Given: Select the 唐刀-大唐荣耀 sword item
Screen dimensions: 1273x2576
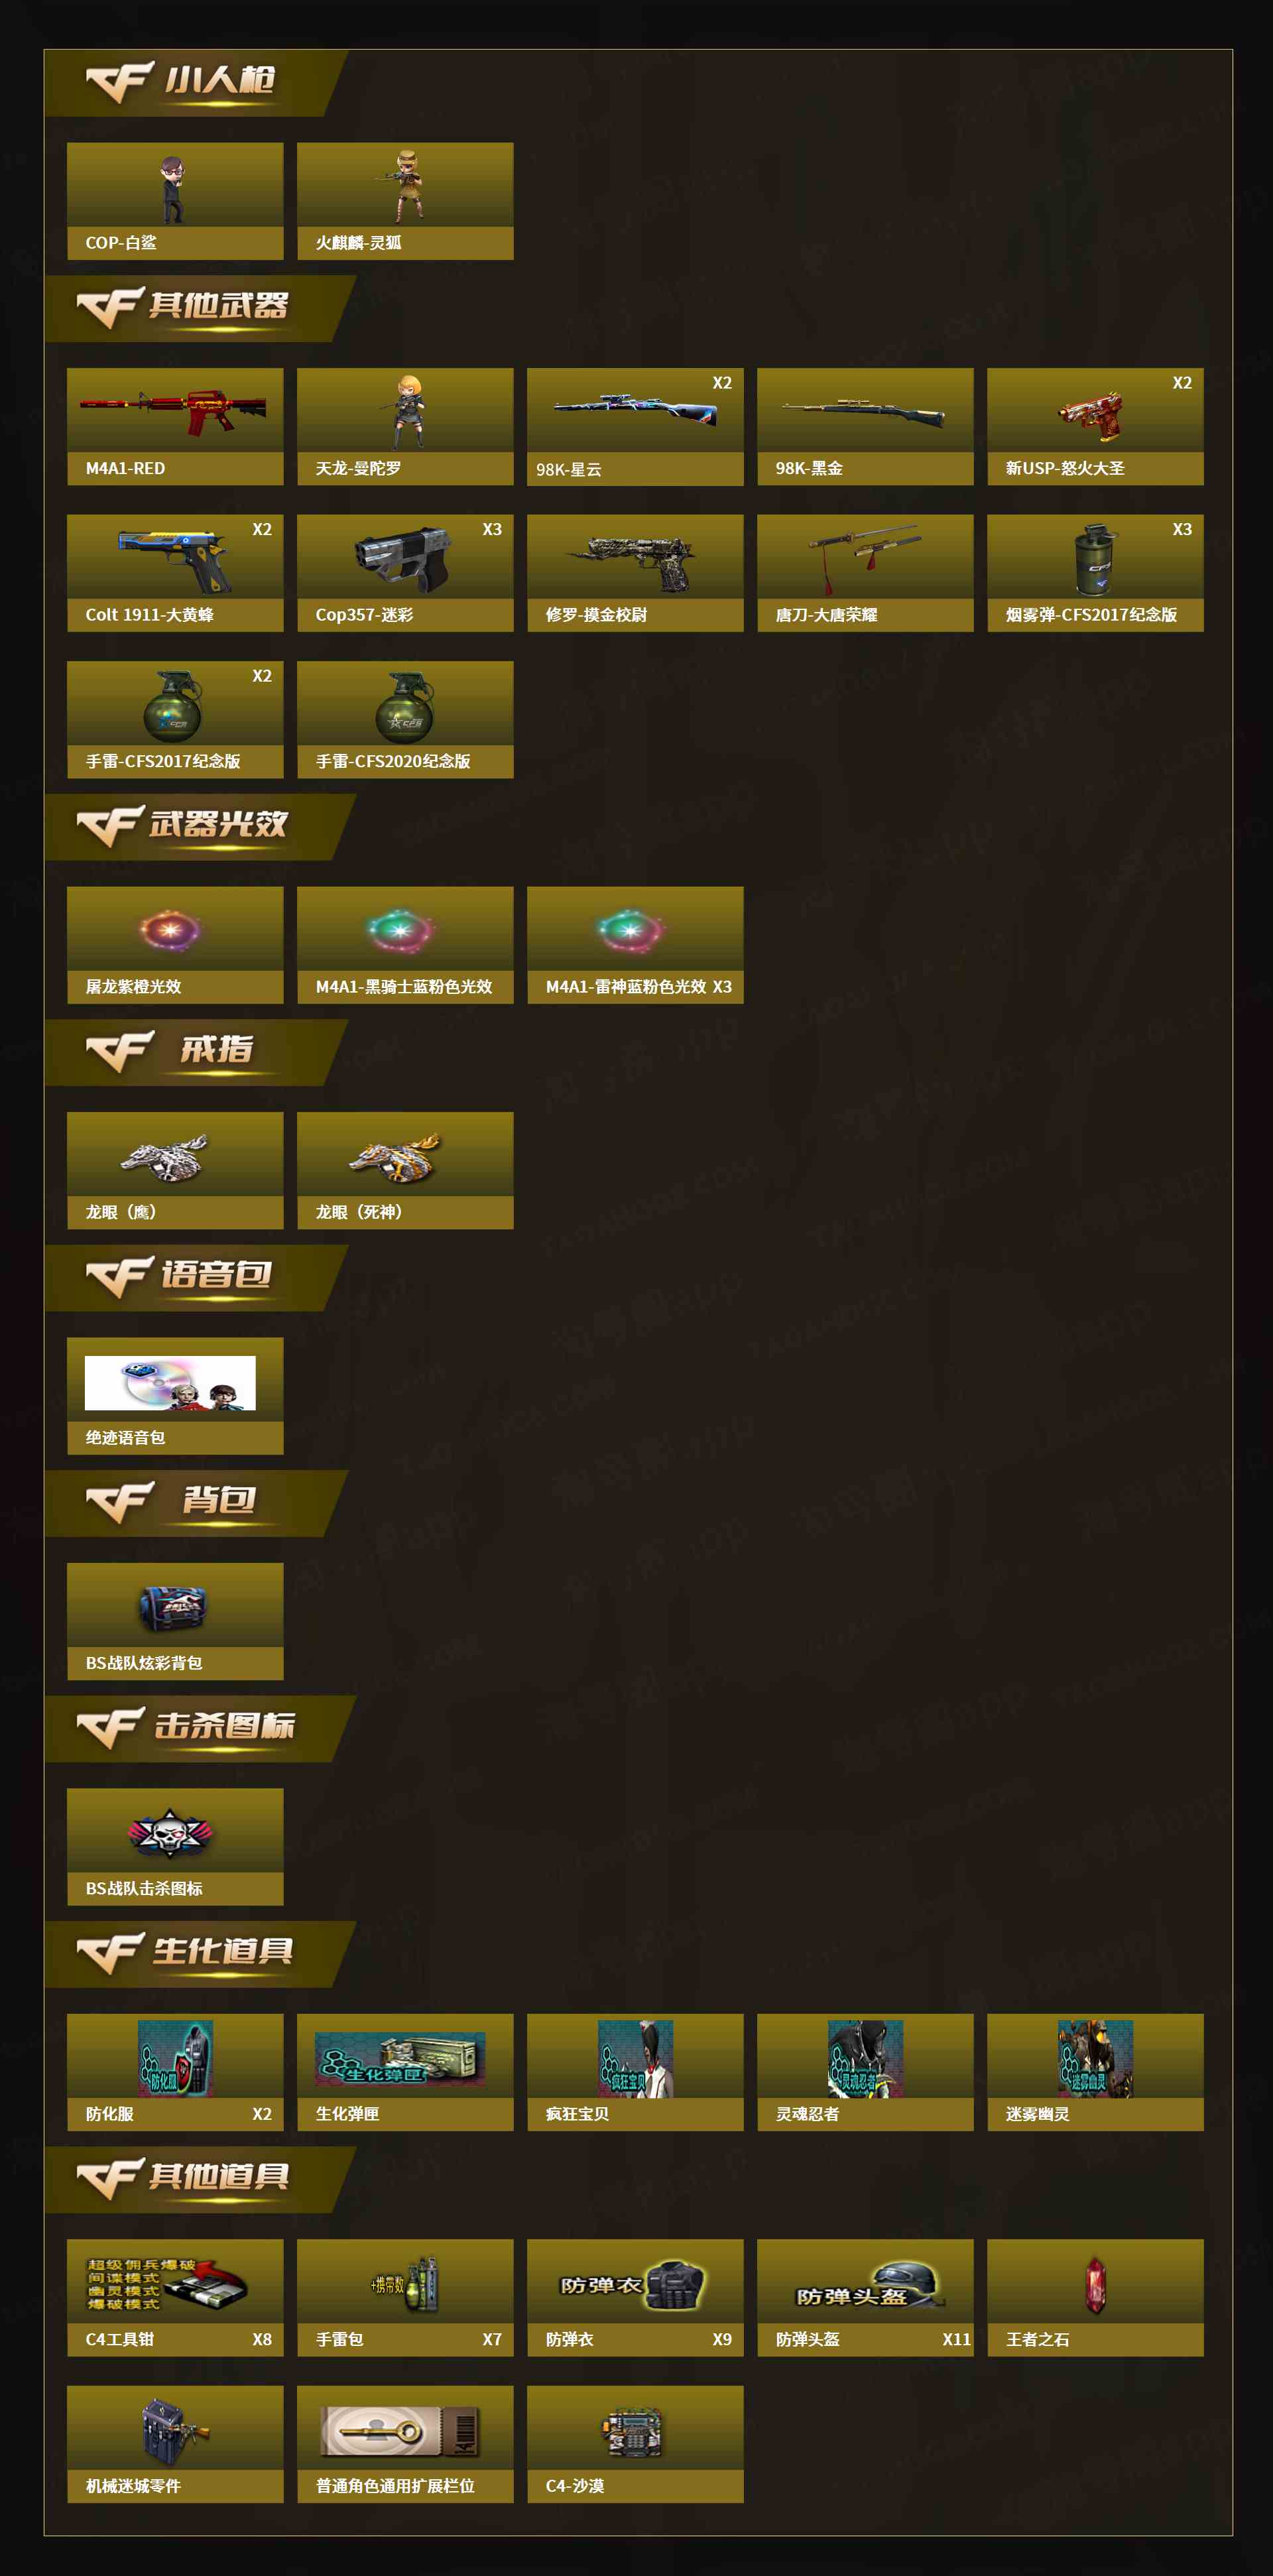Looking at the screenshot, I should pos(865,573).
